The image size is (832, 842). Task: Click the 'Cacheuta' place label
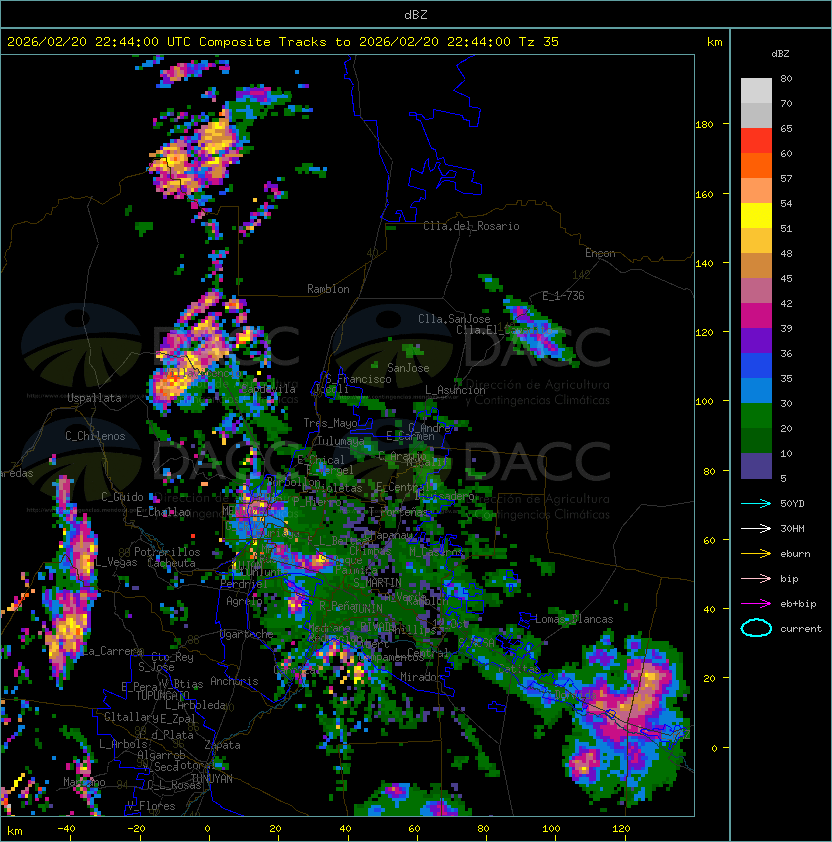click(x=171, y=563)
